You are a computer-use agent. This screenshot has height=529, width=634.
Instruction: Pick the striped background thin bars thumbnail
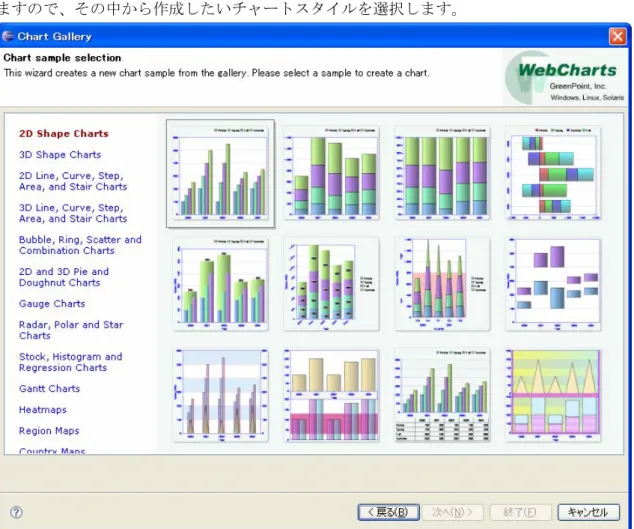point(220,395)
